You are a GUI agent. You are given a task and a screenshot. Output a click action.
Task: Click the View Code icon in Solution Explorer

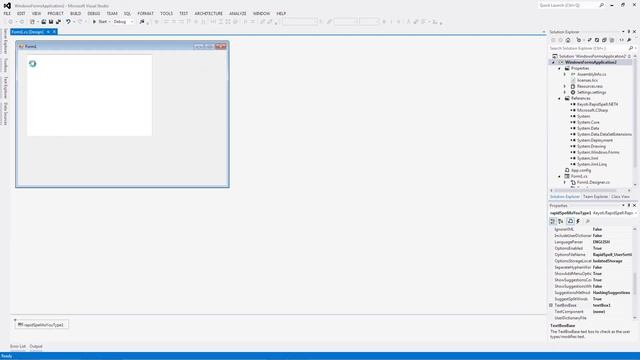pos(621,40)
